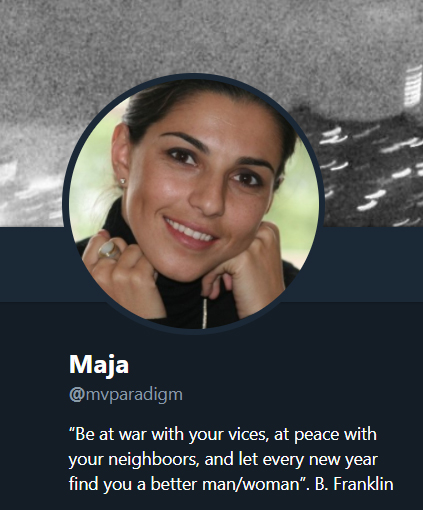Click the @mvparadigm handle
Viewport: 423px width, 510px height.
[x=126, y=395]
